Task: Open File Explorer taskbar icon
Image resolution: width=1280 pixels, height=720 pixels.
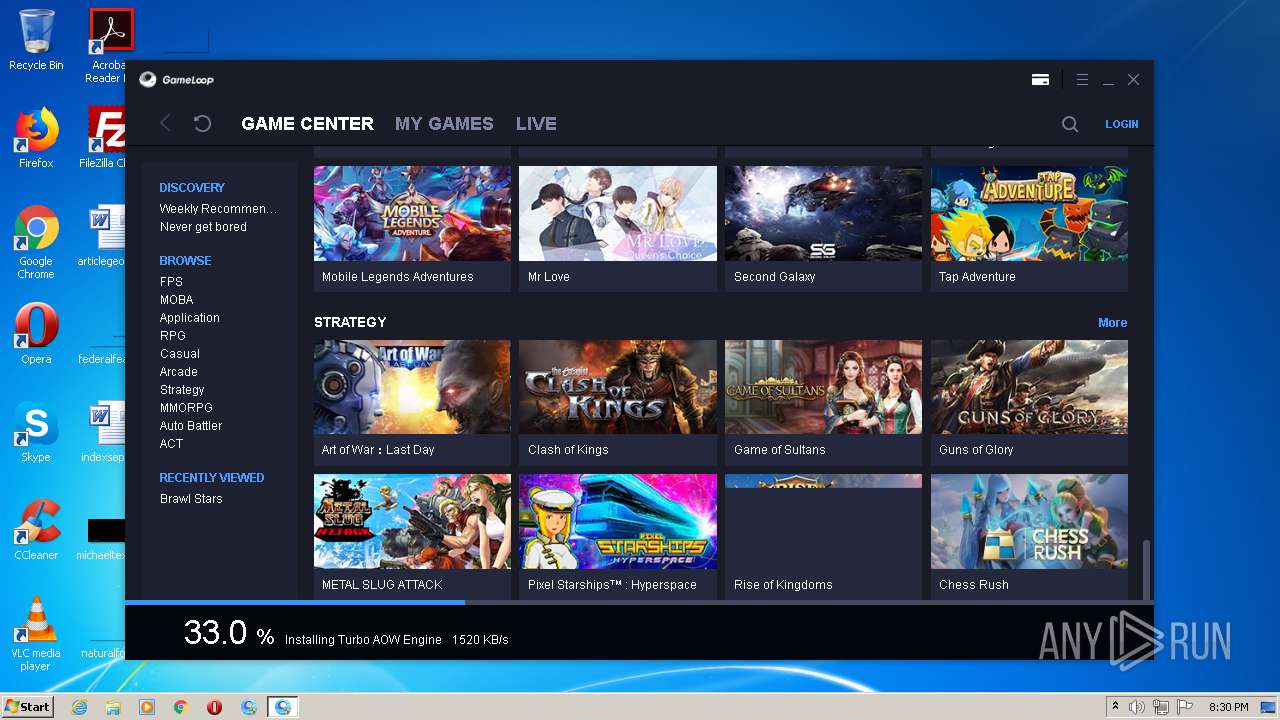Action: (113, 707)
